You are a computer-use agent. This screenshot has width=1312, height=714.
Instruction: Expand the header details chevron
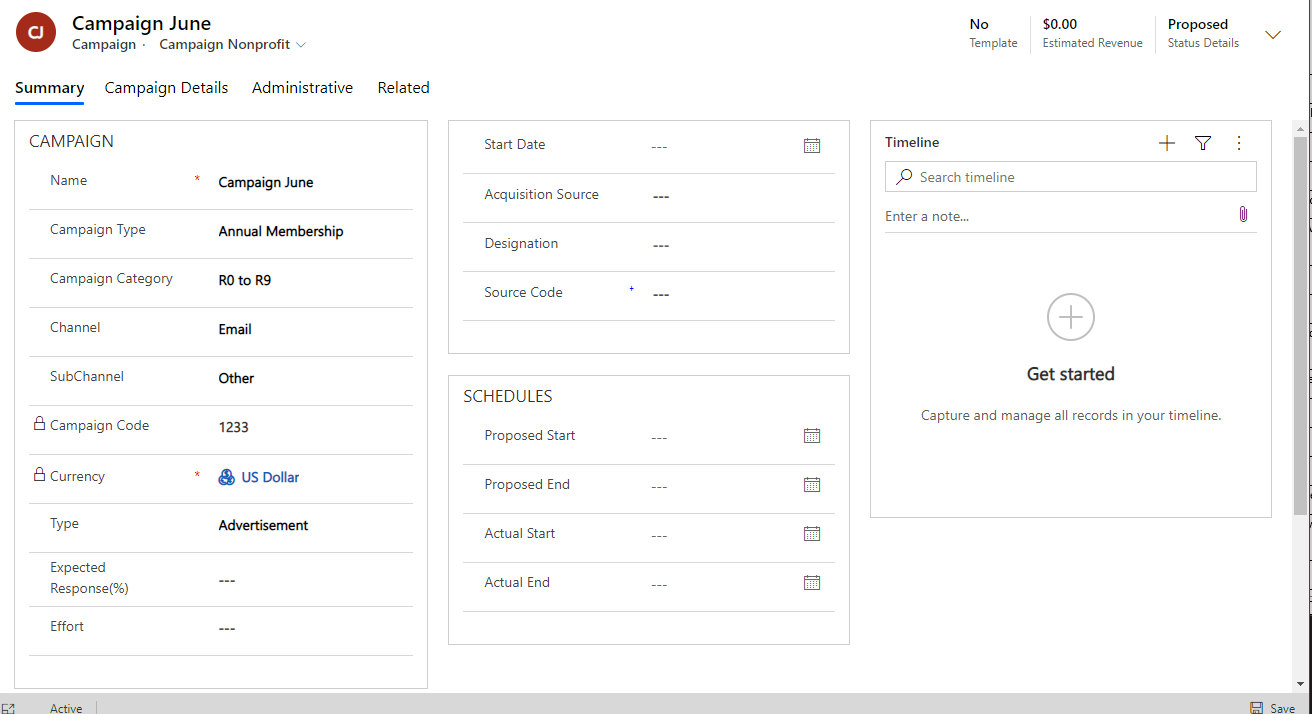click(1273, 35)
